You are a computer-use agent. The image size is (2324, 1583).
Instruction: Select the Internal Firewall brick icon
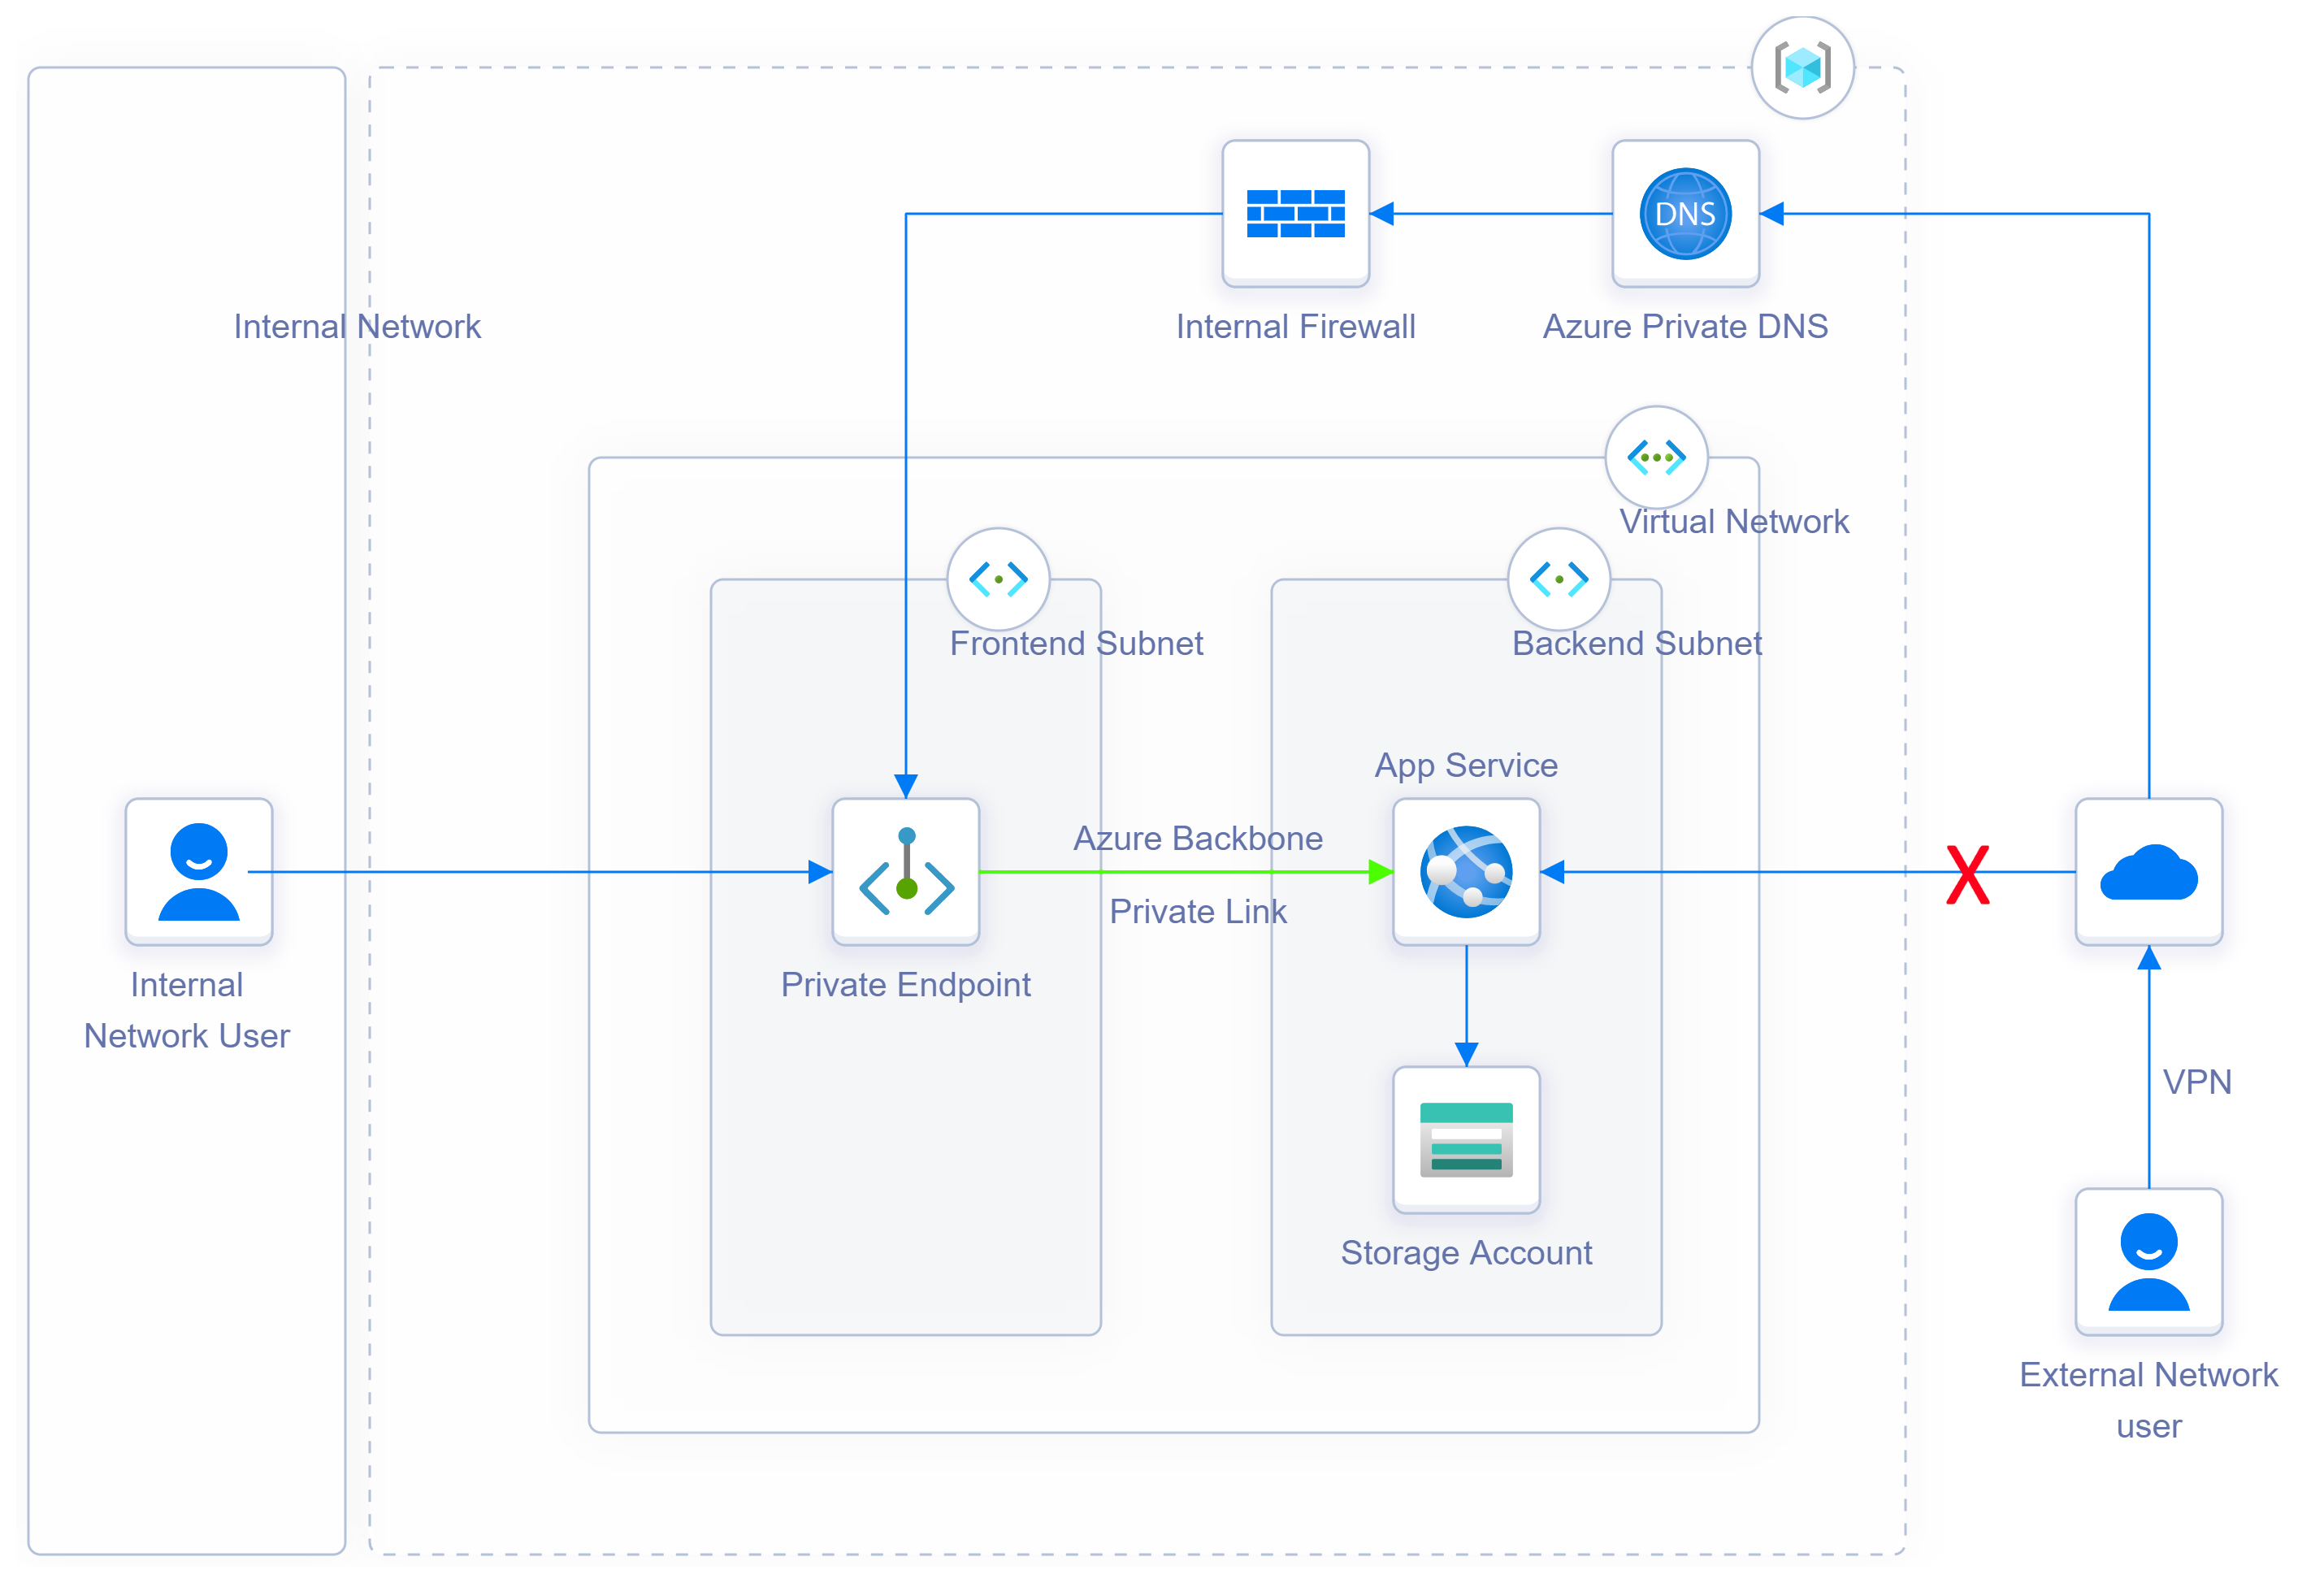[1295, 214]
